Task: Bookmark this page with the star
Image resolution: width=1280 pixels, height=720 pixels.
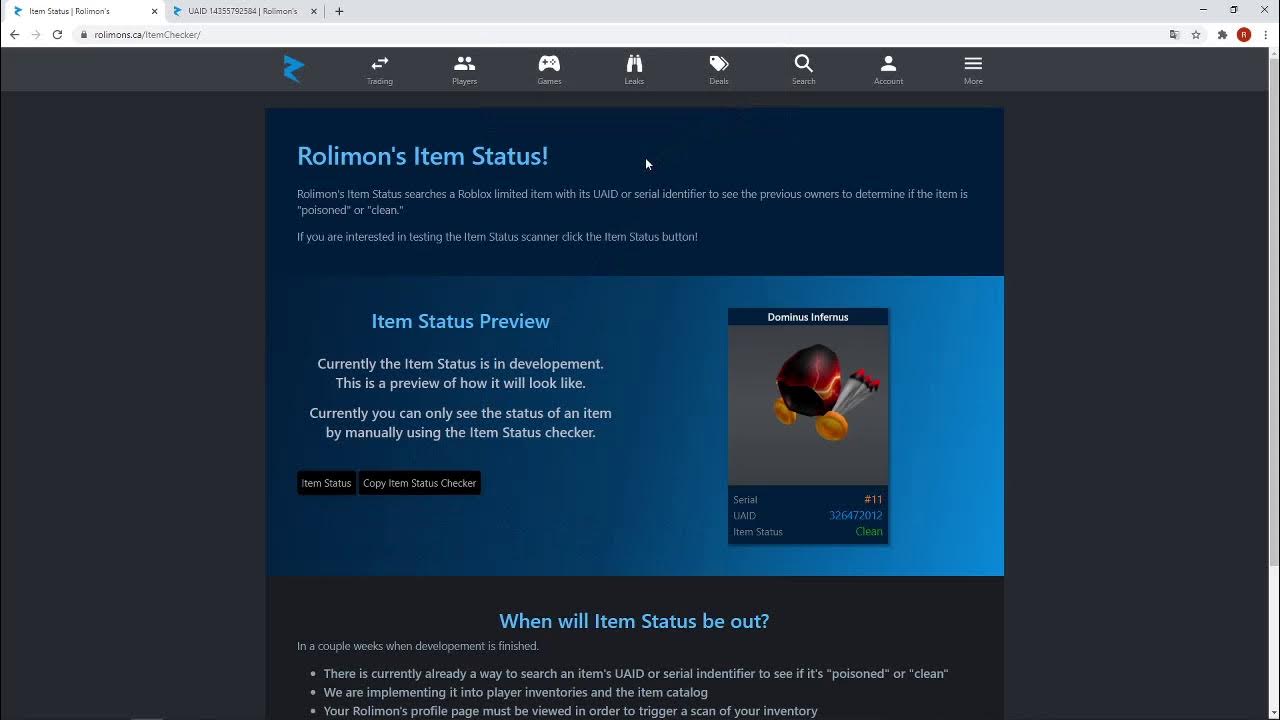Action: point(1196,34)
